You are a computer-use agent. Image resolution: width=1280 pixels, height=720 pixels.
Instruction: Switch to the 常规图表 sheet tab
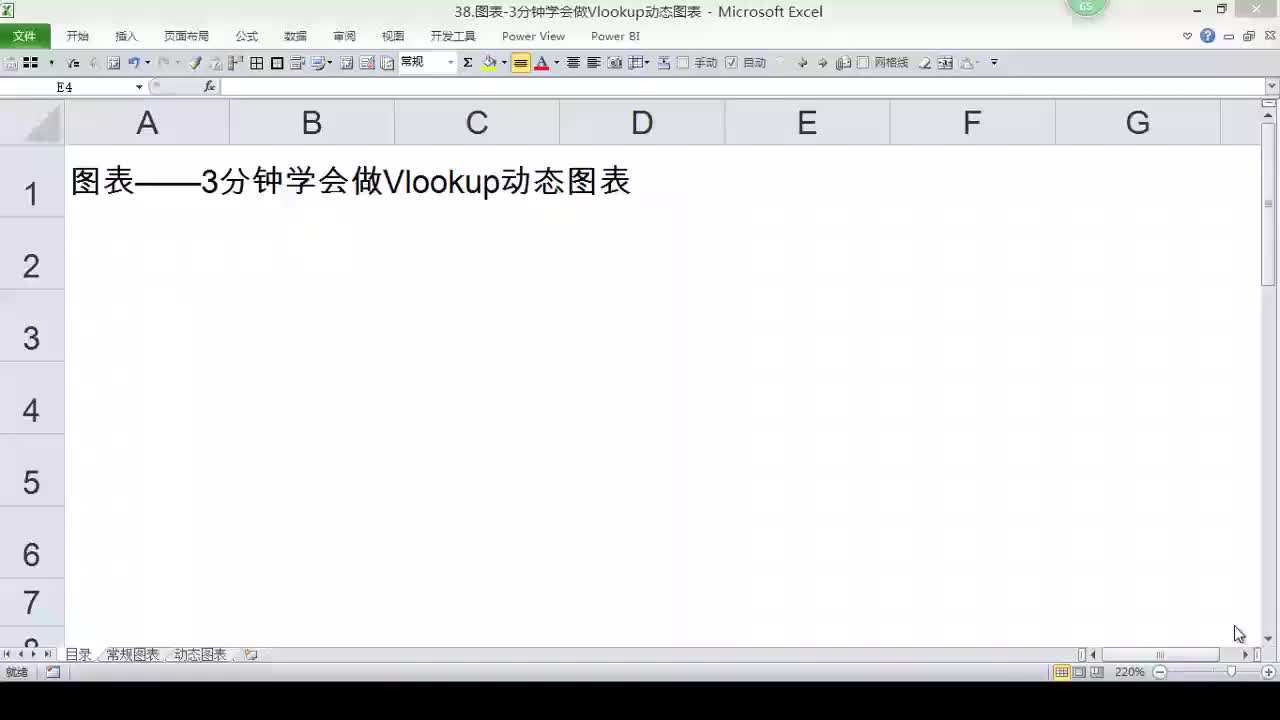click(133, 655)
